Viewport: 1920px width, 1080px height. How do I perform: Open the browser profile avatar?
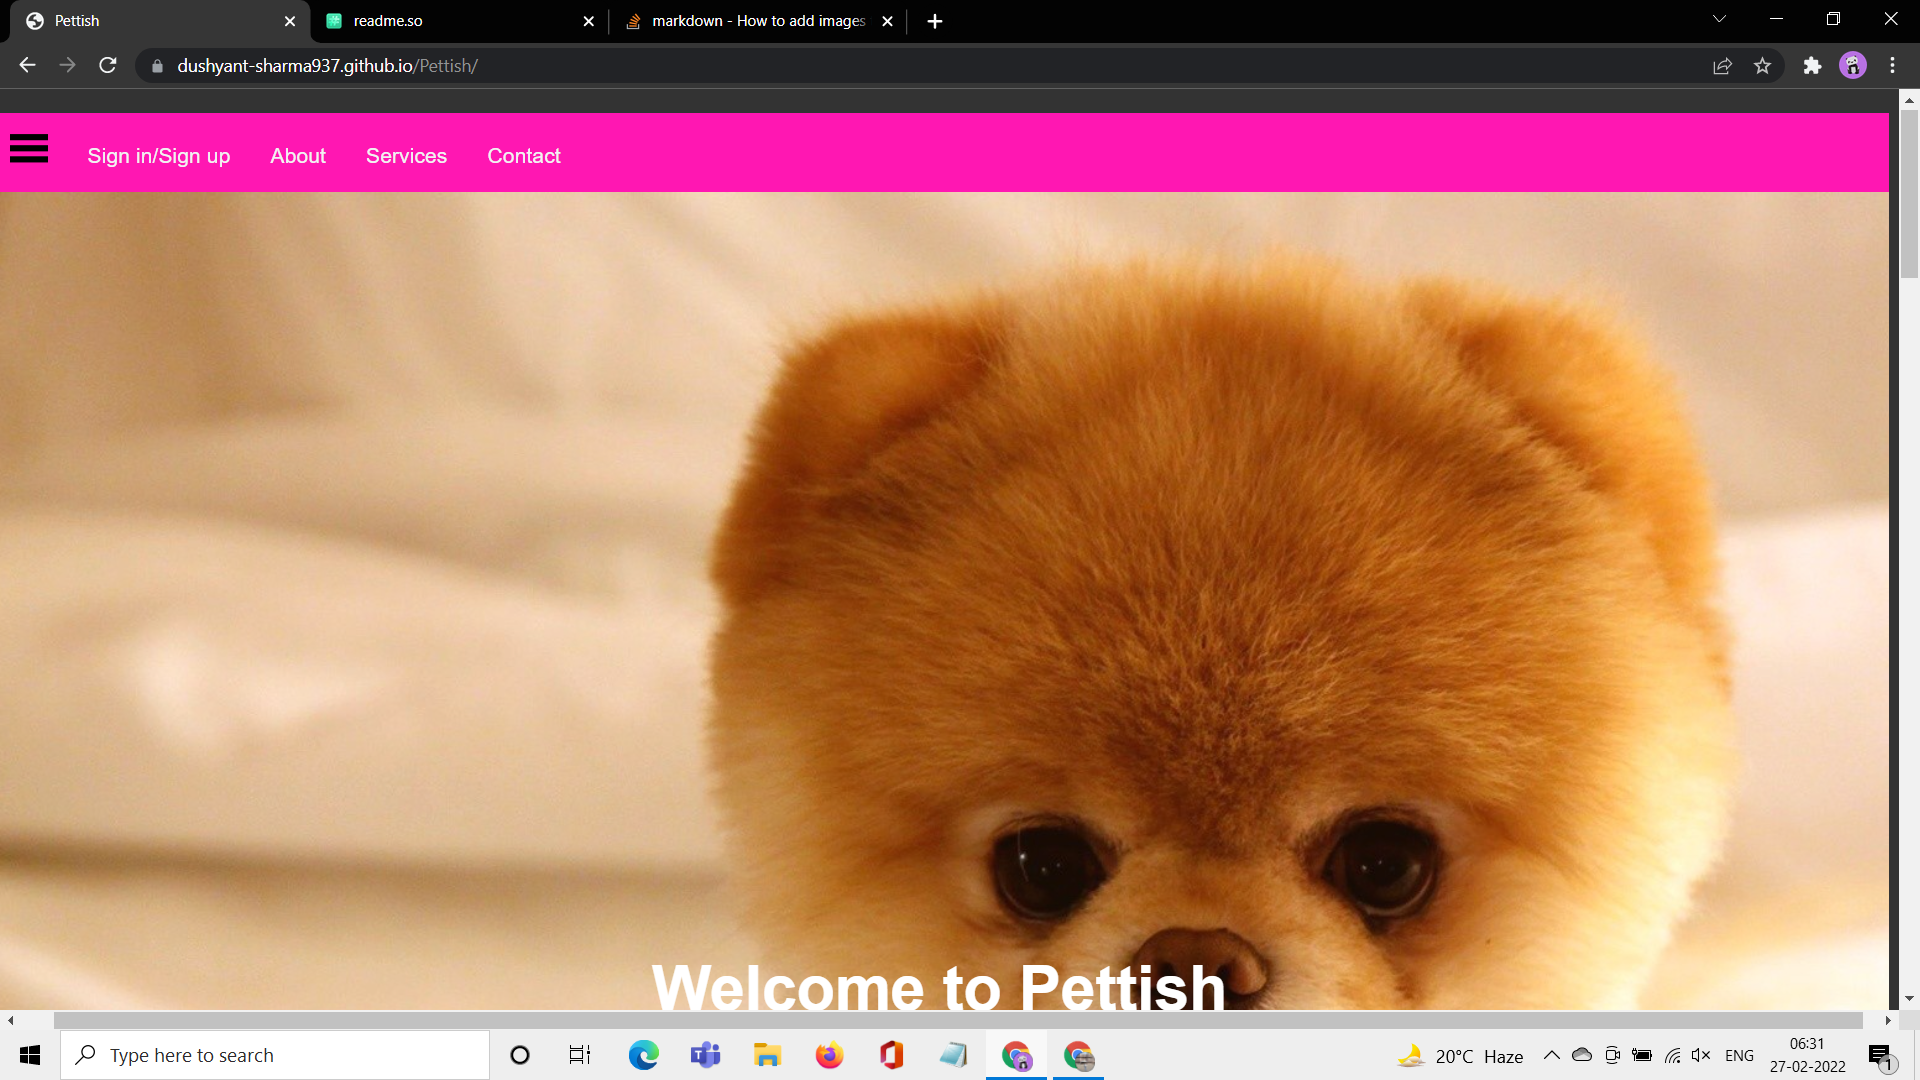(x=1853, y=65)
